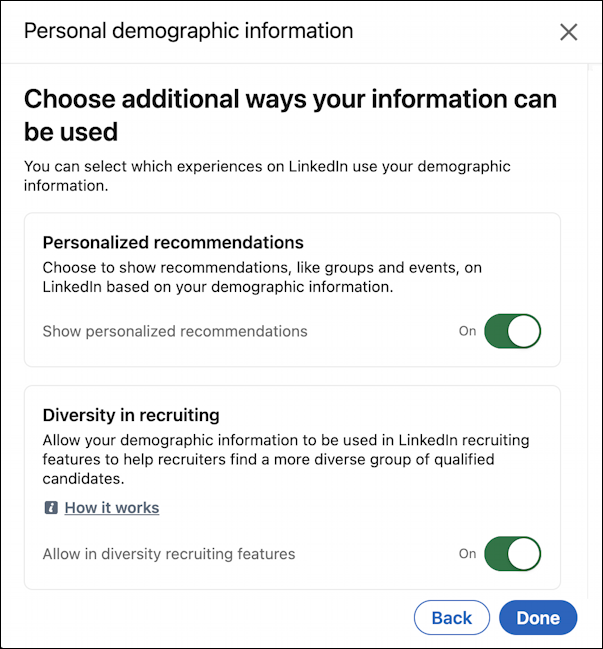Click the intro sentence about LinkedIn experiences

[267, 176]
